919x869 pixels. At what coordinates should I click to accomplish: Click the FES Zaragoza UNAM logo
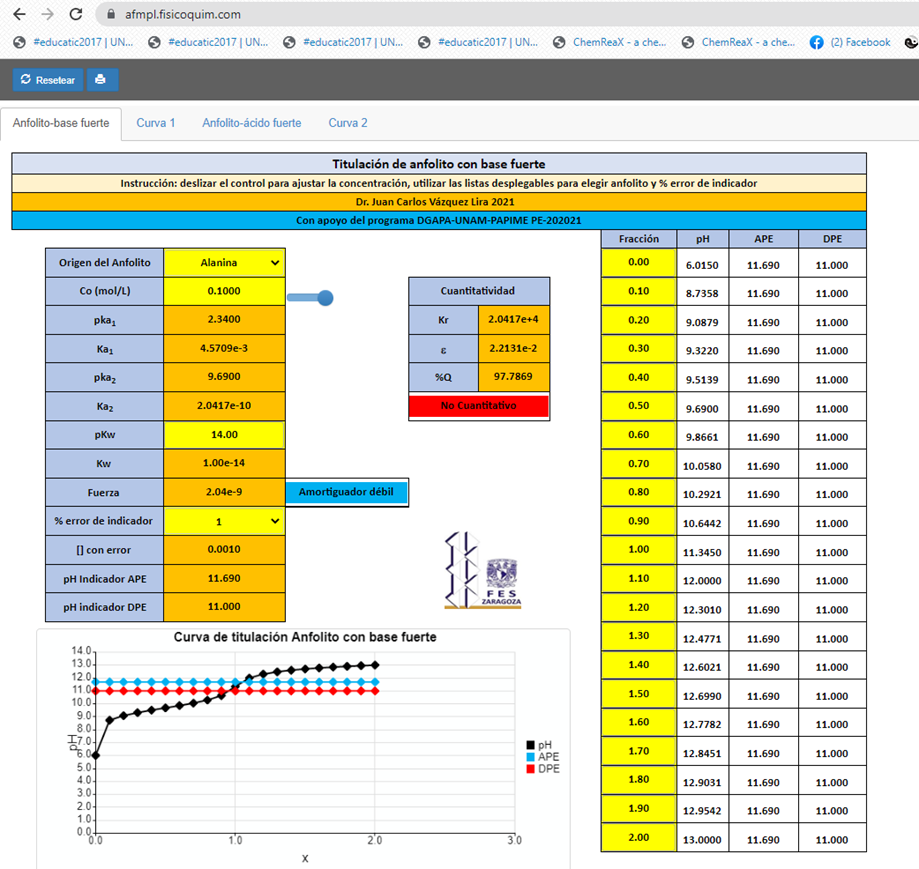pos(483,570)
